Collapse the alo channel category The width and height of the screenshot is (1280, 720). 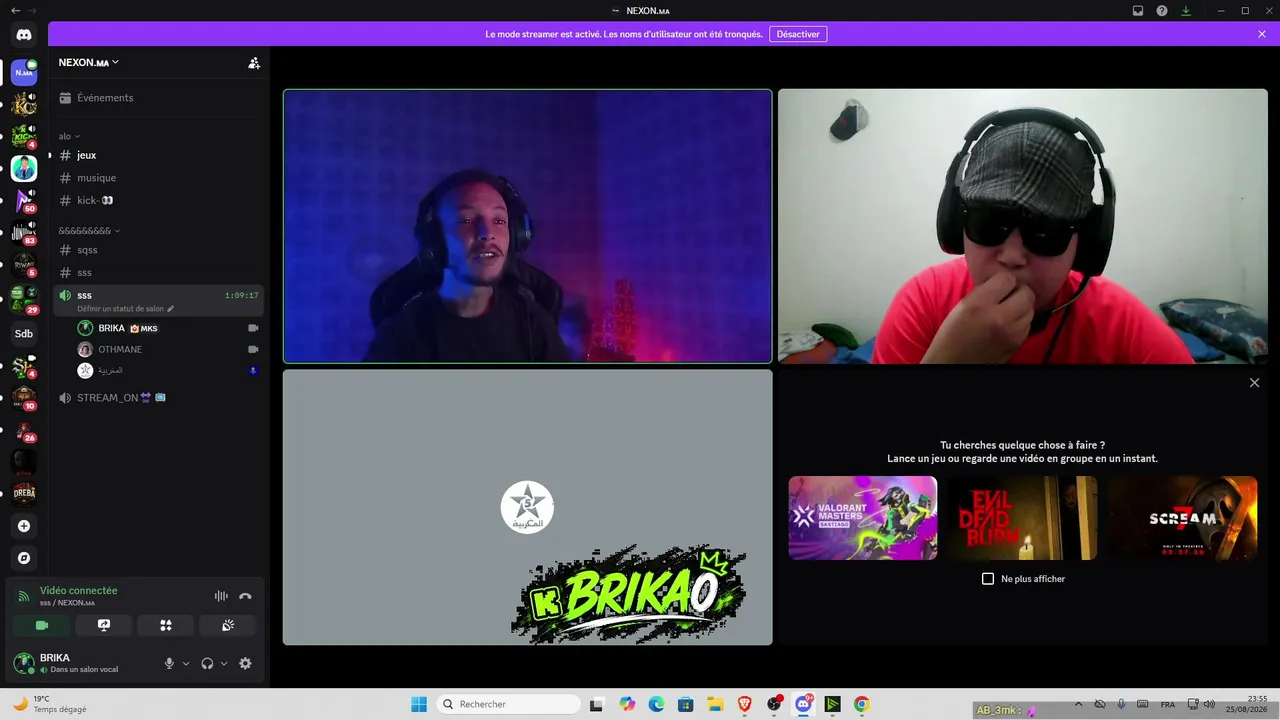(69, 136)
